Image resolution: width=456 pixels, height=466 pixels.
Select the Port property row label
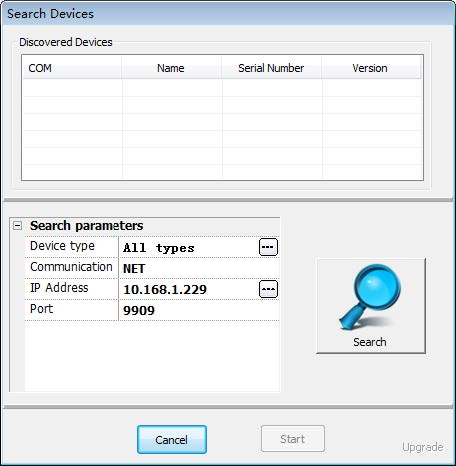click(x=71, y=310)
